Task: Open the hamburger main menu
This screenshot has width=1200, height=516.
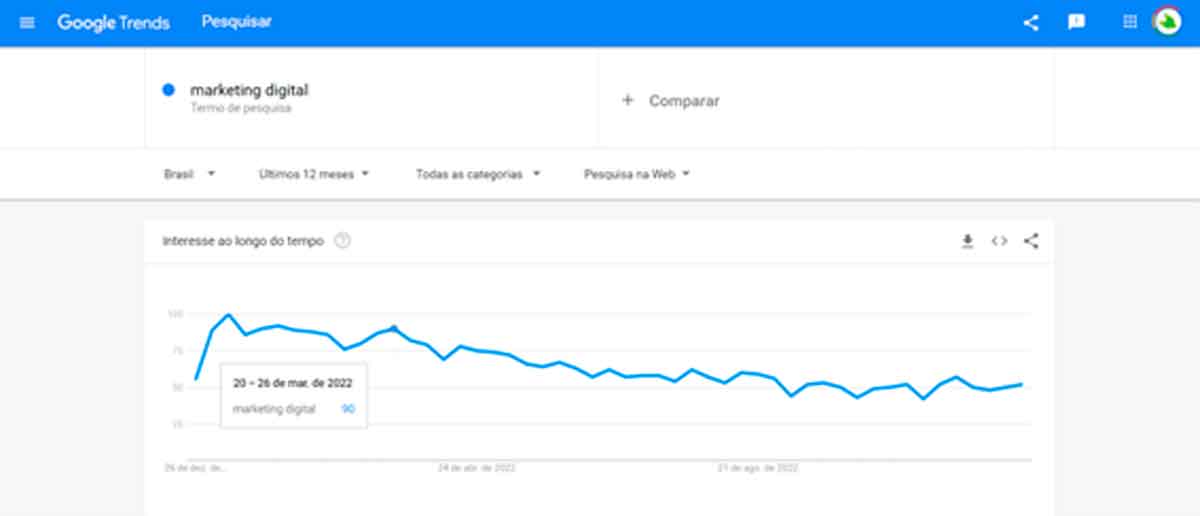Action: 27,22
